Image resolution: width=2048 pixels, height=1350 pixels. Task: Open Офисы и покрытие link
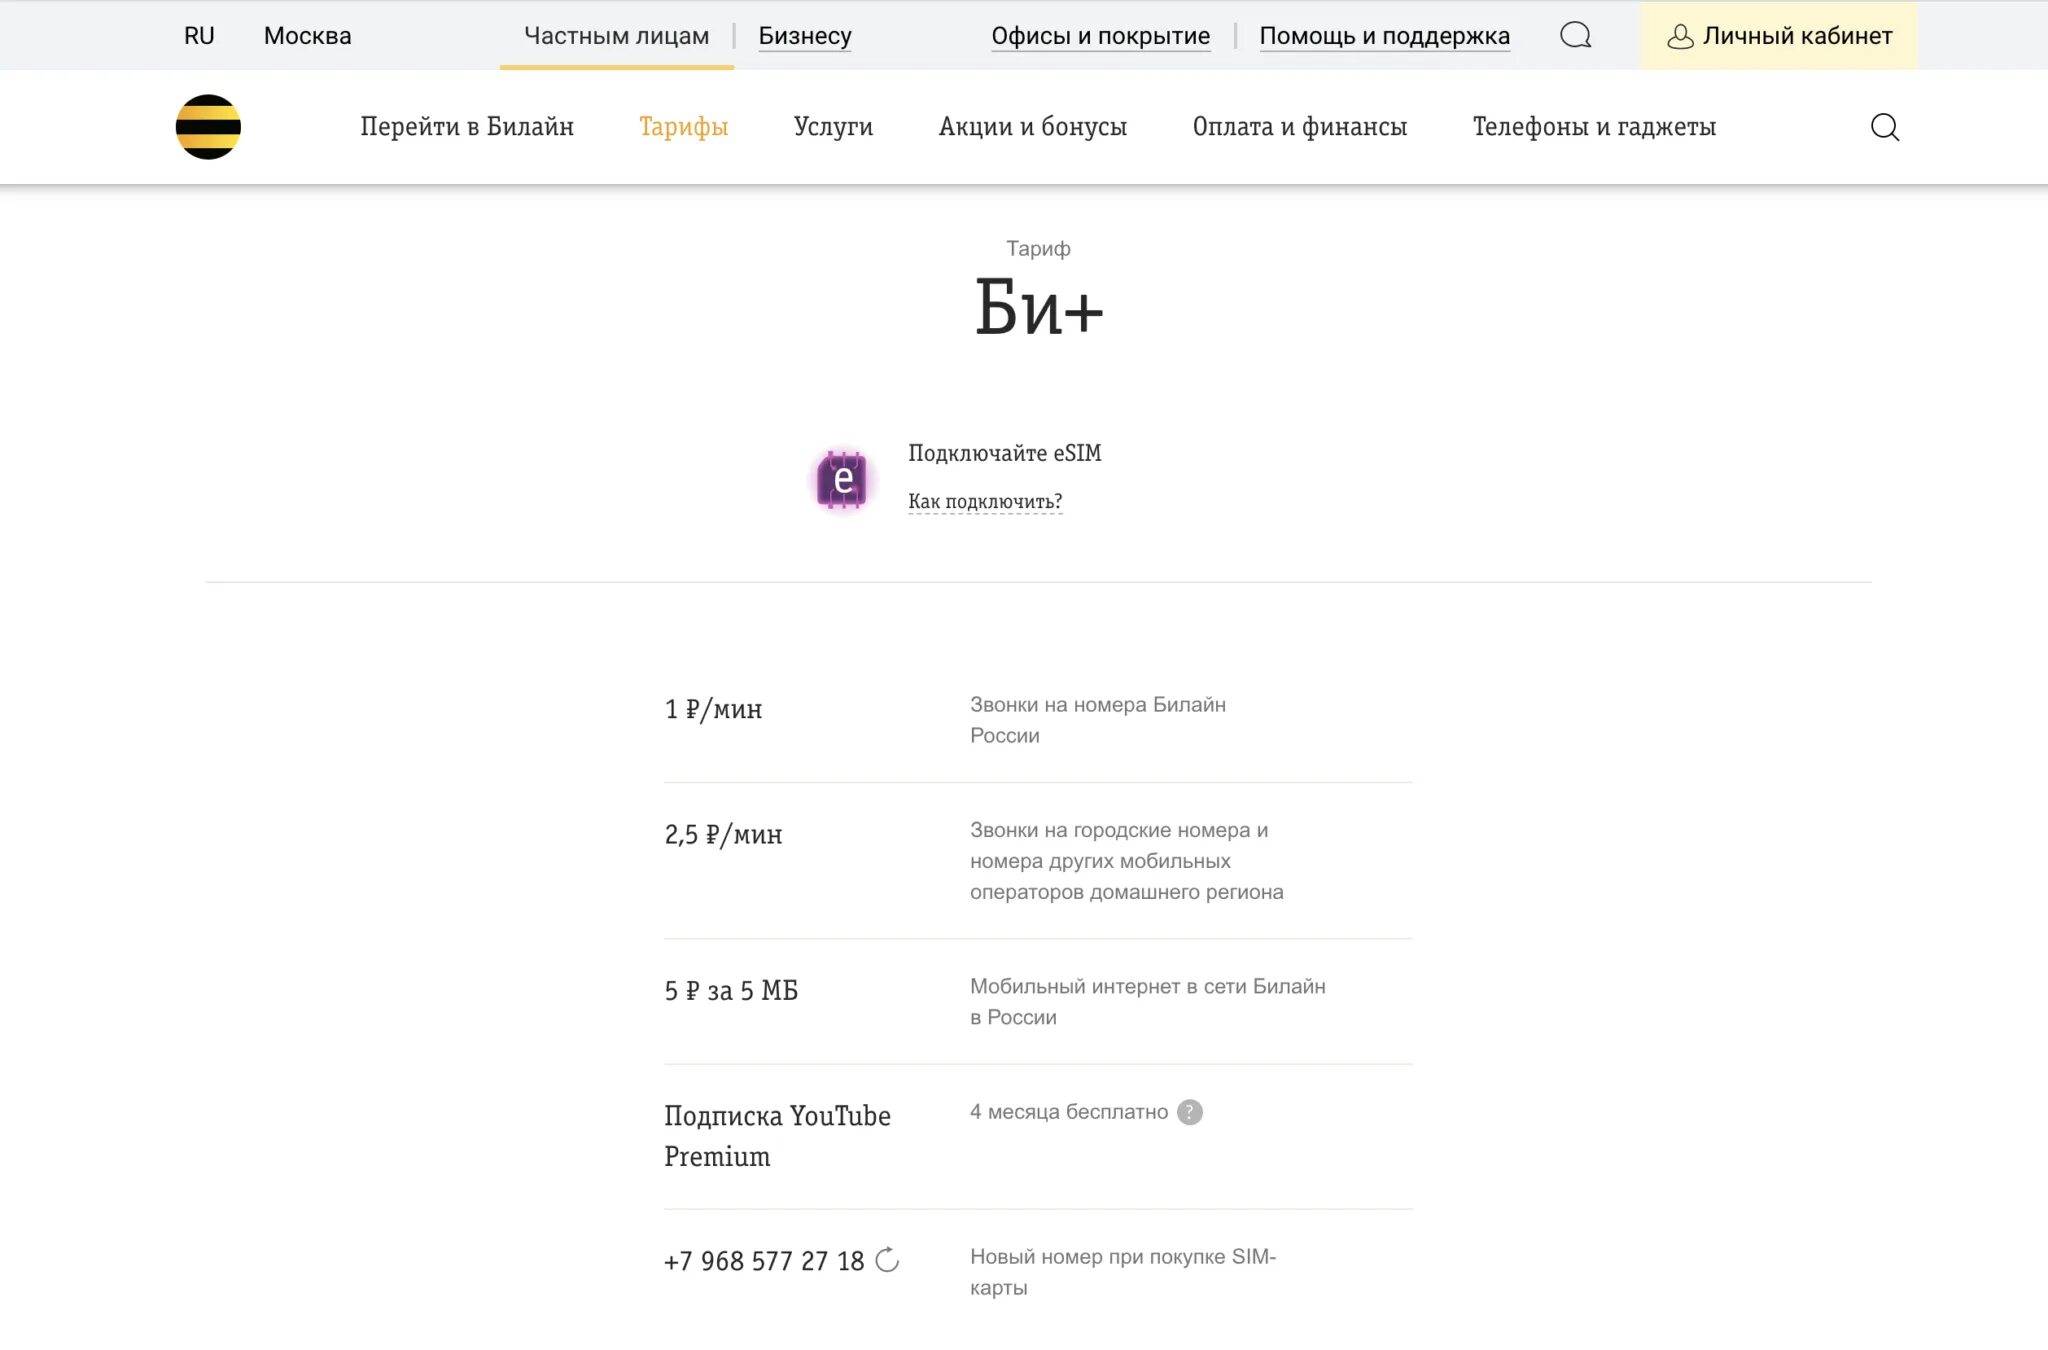(1100, 36)
